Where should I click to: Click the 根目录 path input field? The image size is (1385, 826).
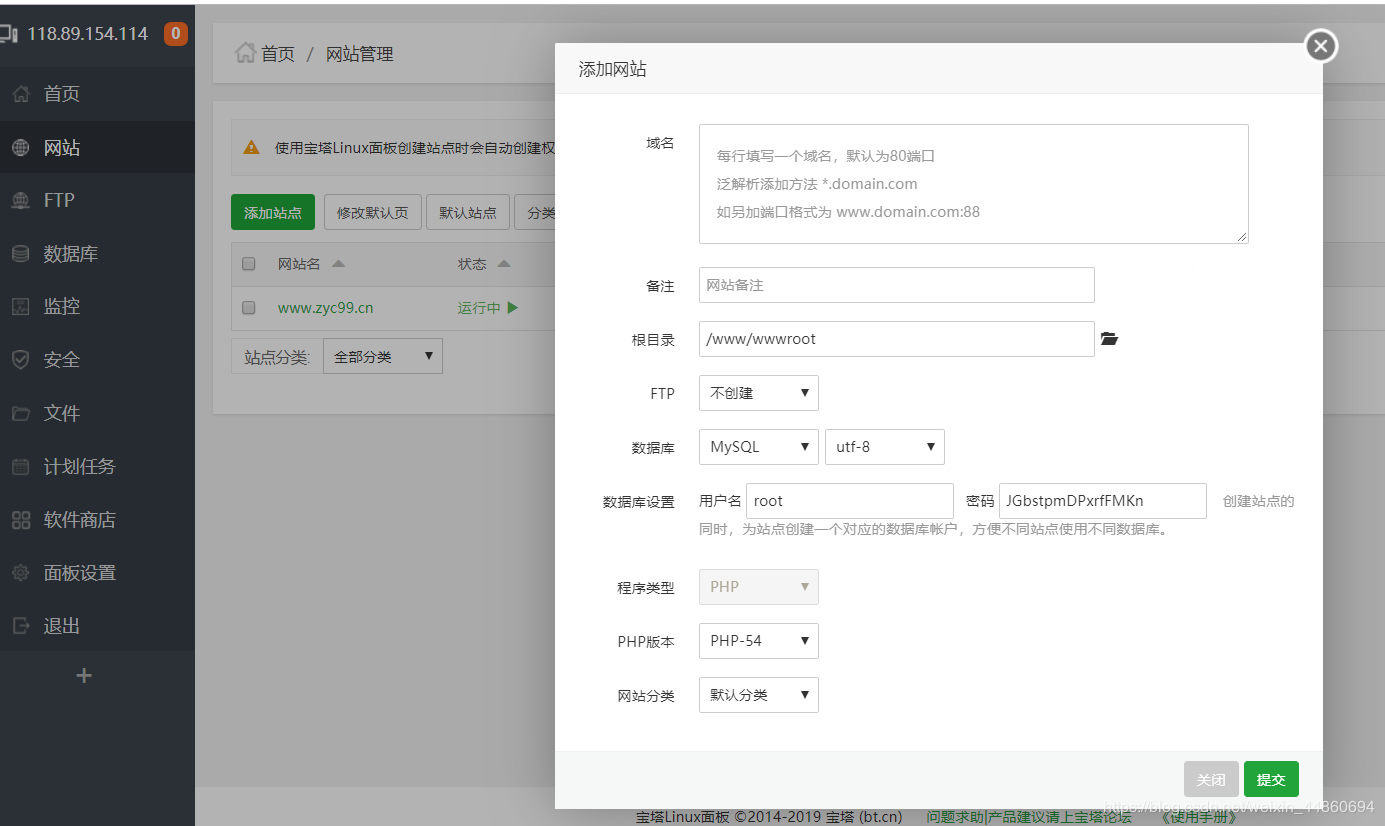coord(897,339)
